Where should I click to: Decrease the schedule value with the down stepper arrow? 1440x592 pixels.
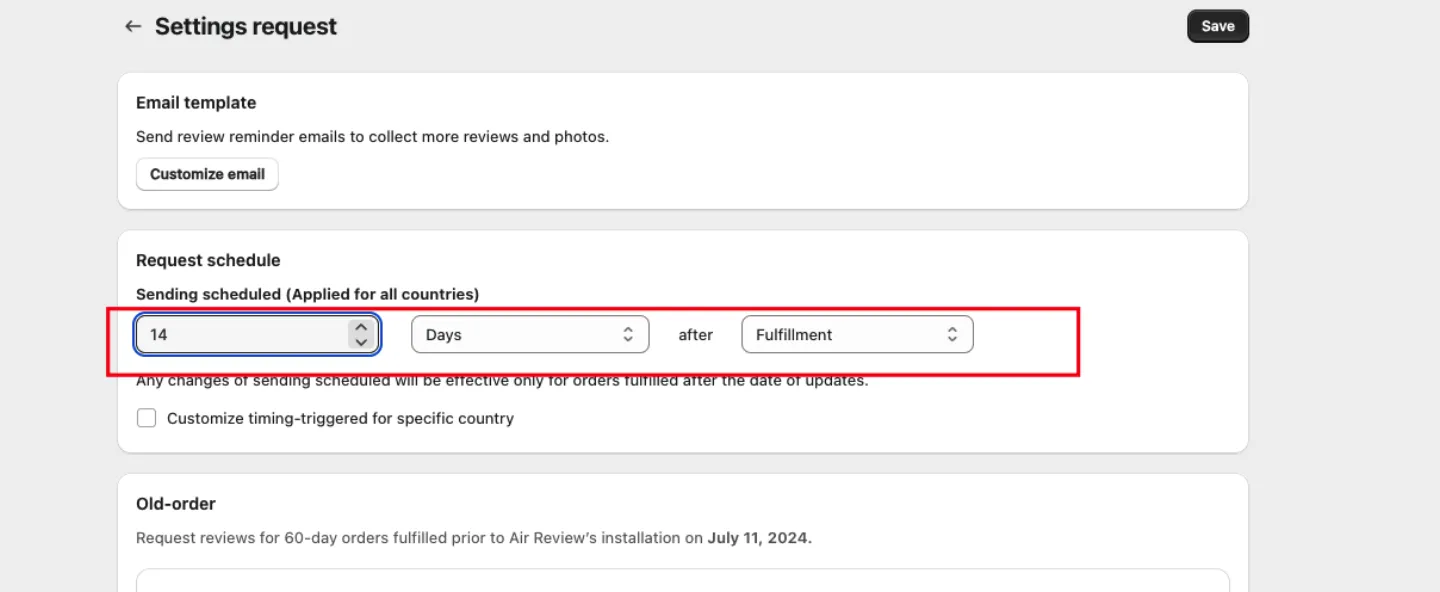click(x=361, y=342)
